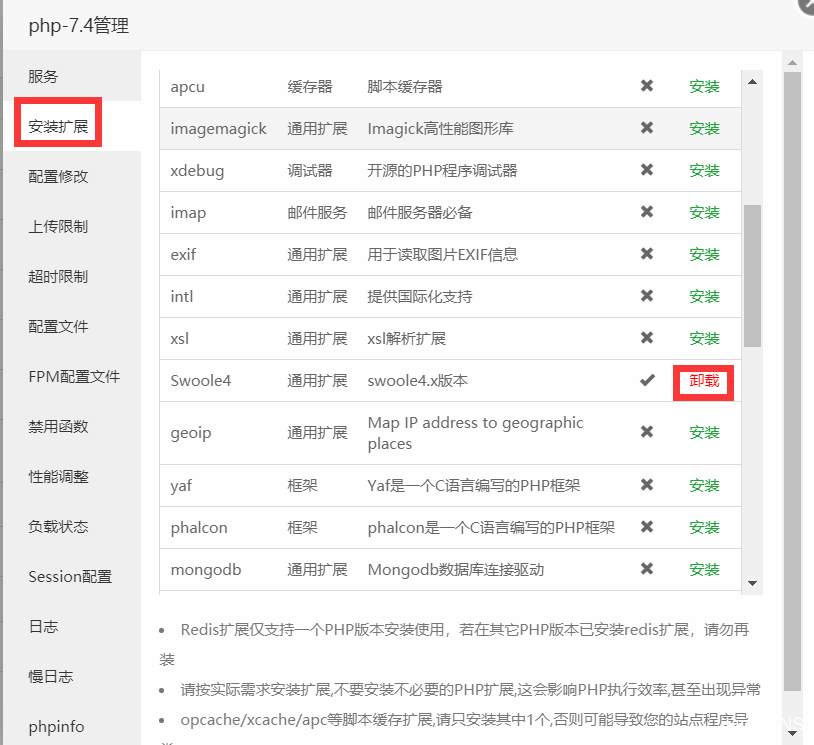This screenshot has height=745, width=814.
Task: Click the X status icon for geoip
Action: (x=647, y=432)
